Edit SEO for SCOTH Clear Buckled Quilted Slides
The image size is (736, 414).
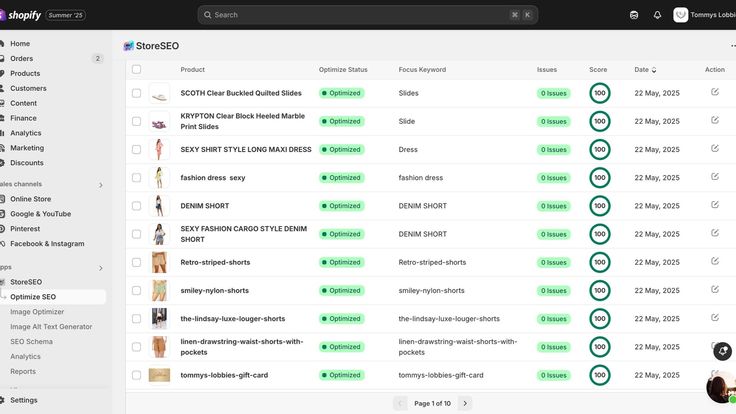(x=714, y=92)
